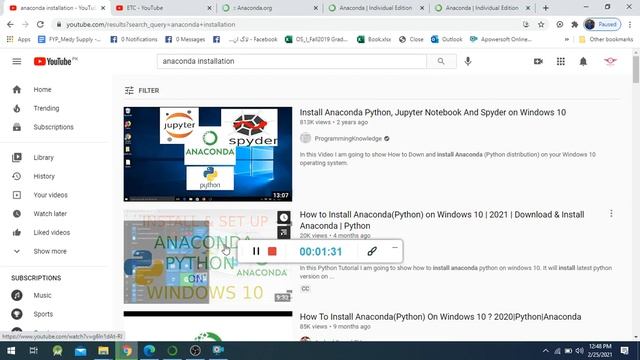Pause the screen recording

(256, 251)
